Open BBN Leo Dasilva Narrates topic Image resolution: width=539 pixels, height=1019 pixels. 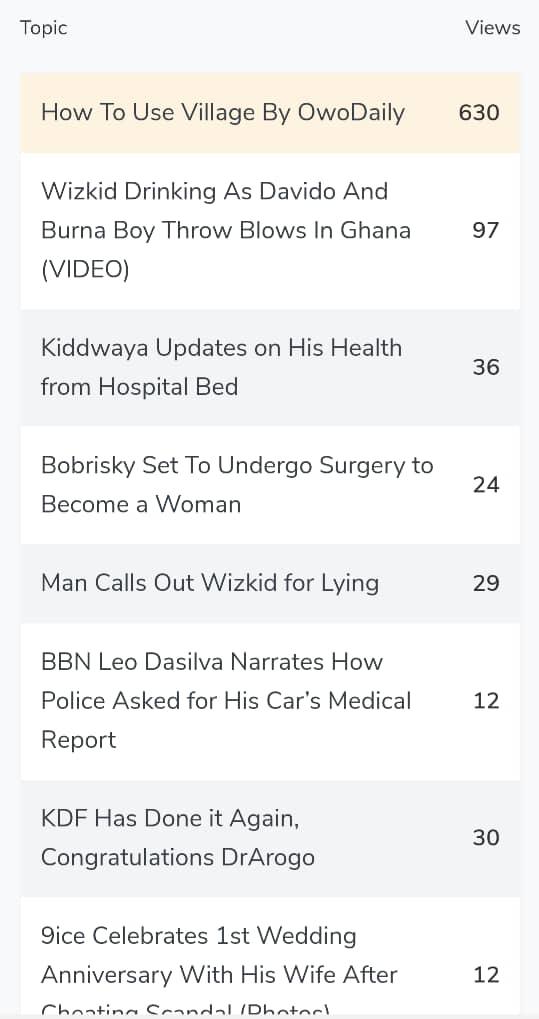tap(226, 701)
